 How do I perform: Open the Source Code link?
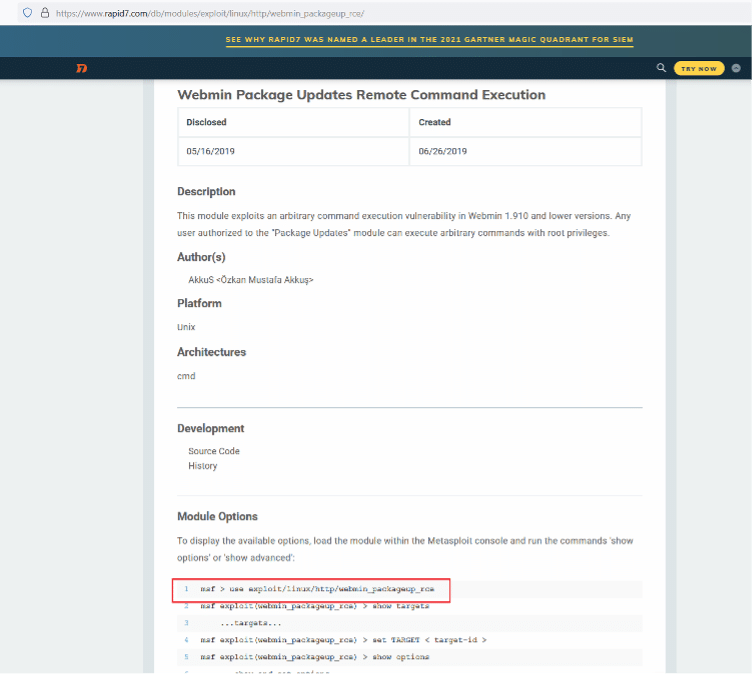coord(214,451)
